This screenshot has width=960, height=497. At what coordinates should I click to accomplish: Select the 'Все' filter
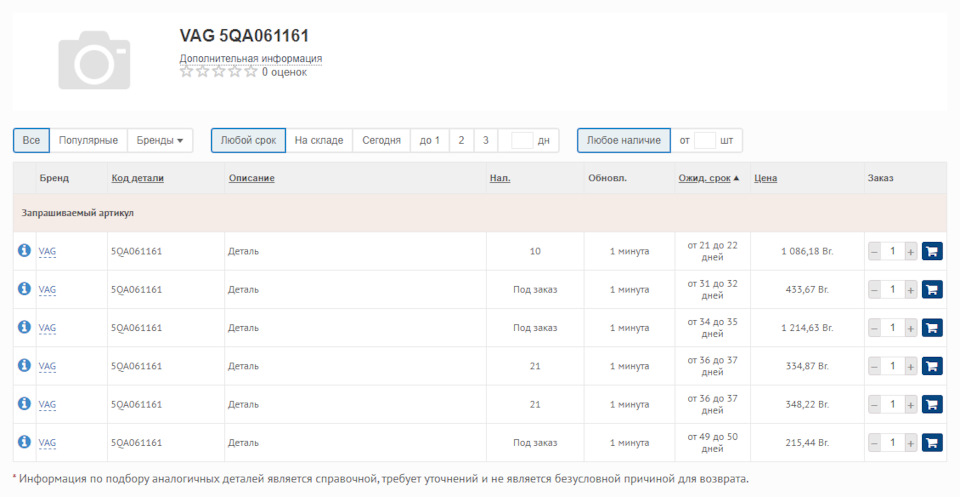(31, 140)
